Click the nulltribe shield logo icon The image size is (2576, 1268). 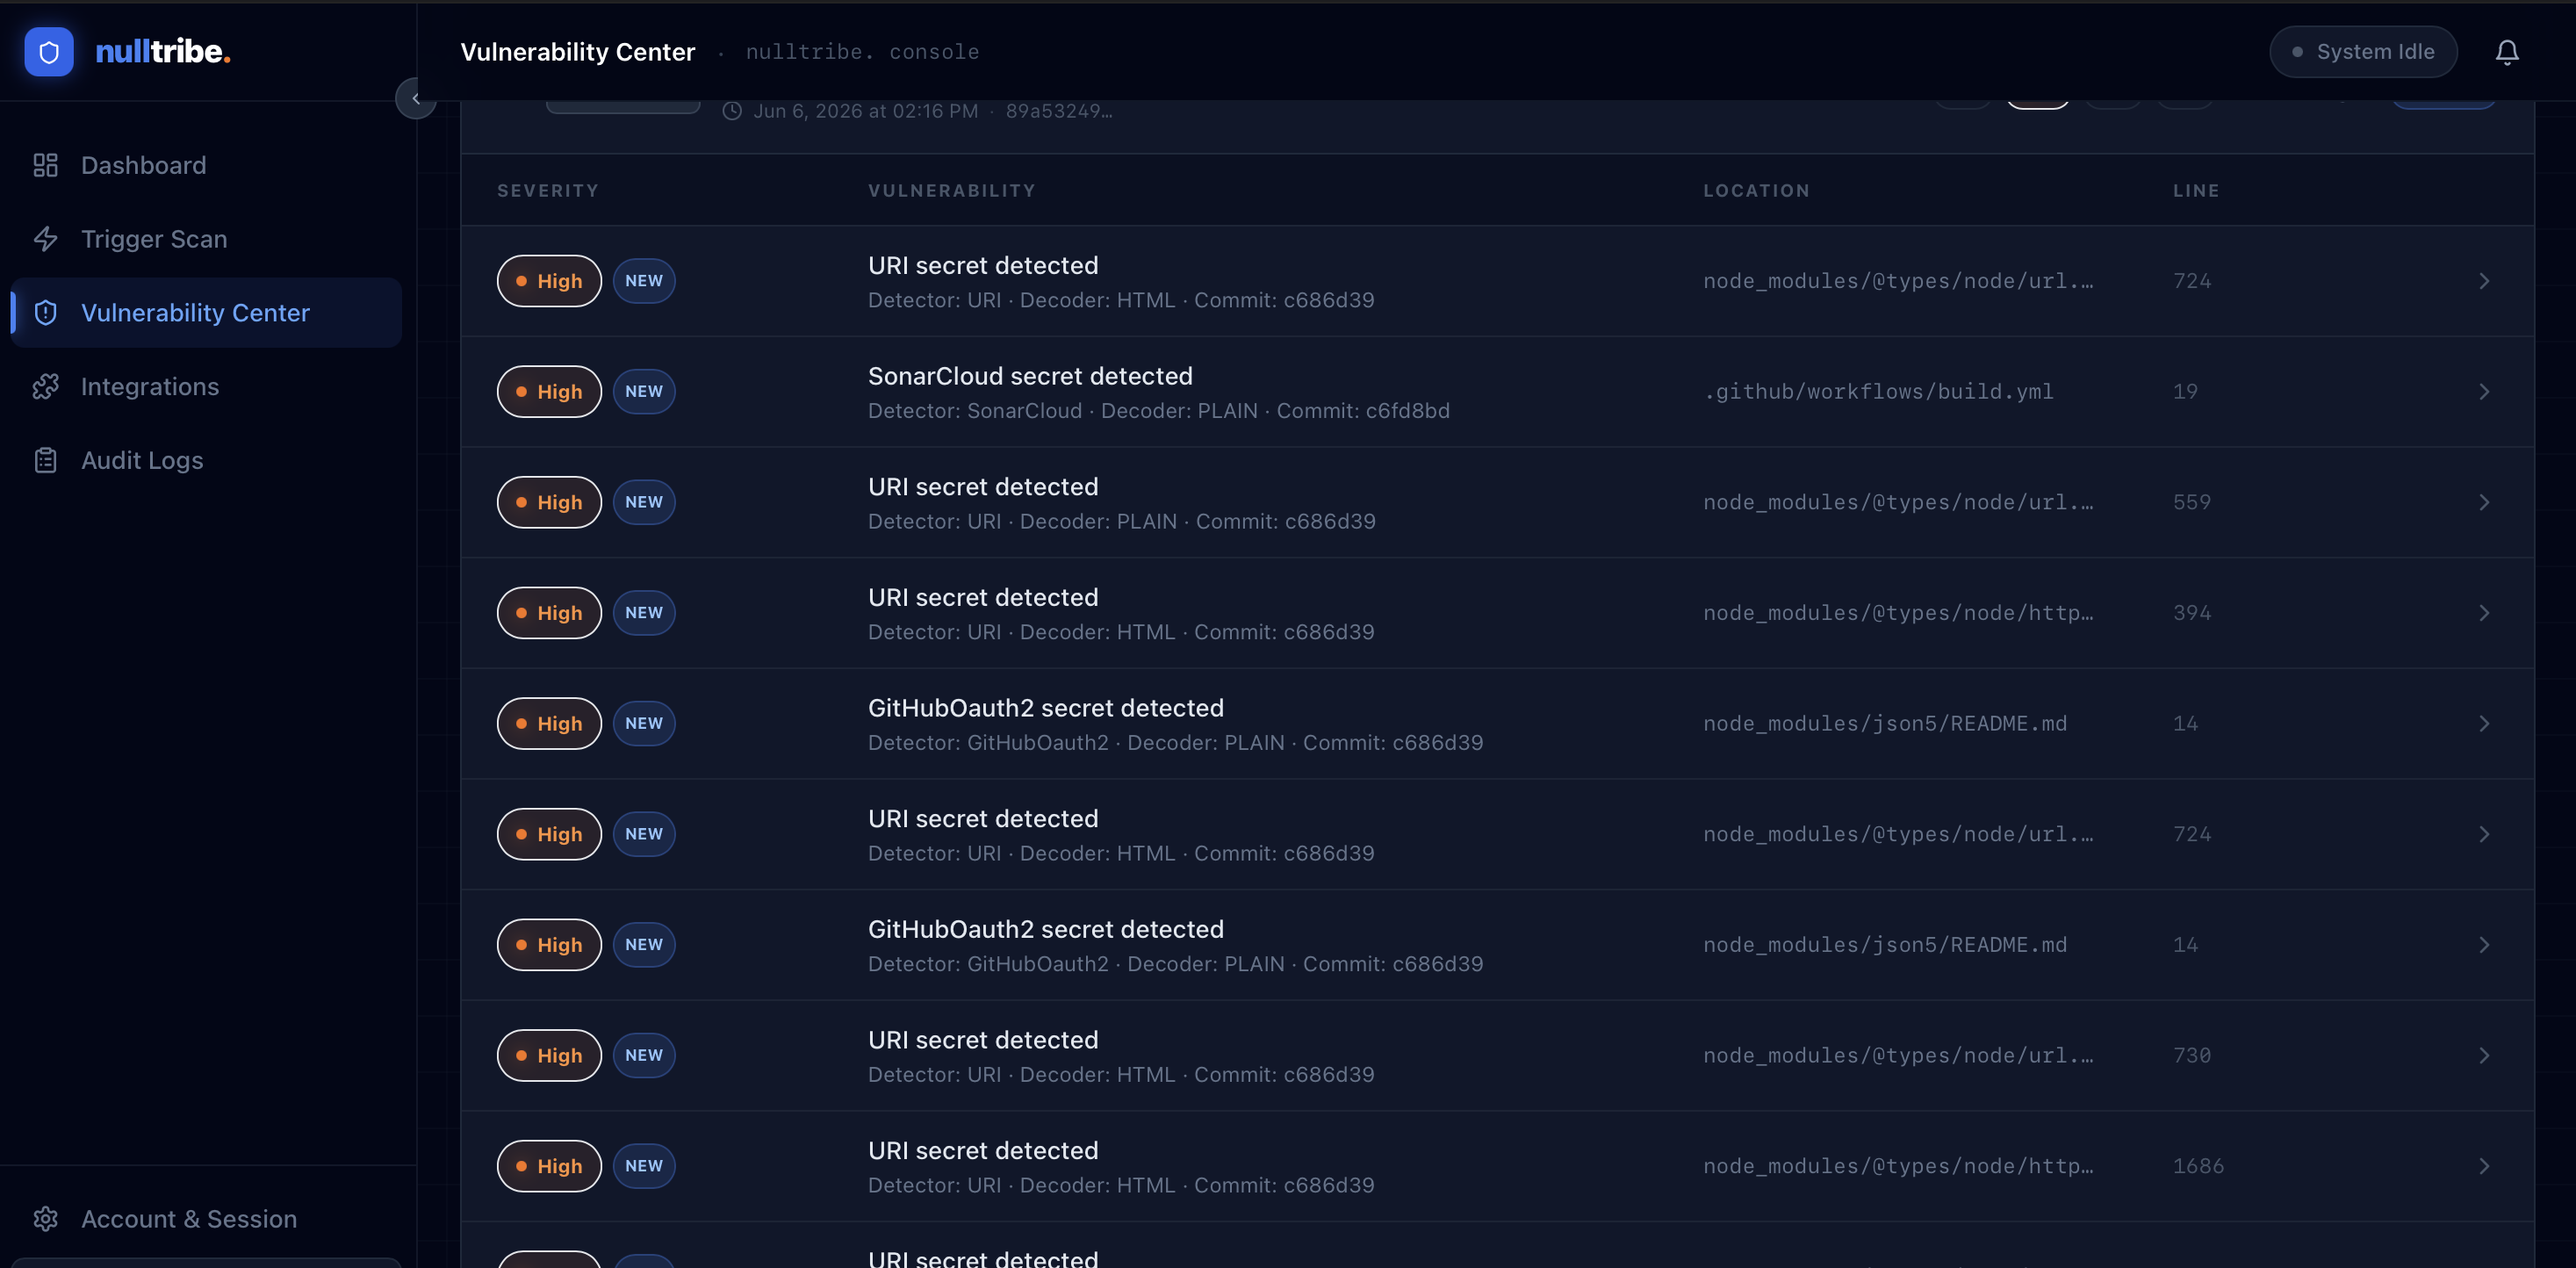[49, 51]
